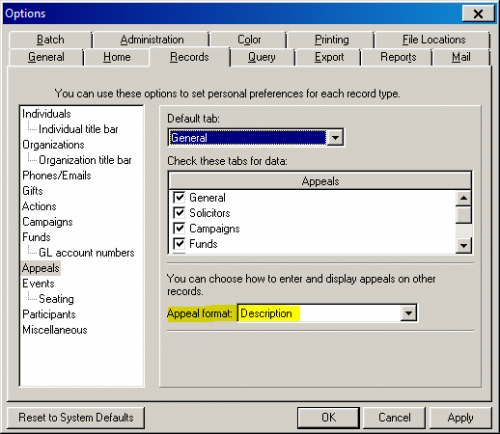Pick Miscellaneous in record list

tap(55, 330)
